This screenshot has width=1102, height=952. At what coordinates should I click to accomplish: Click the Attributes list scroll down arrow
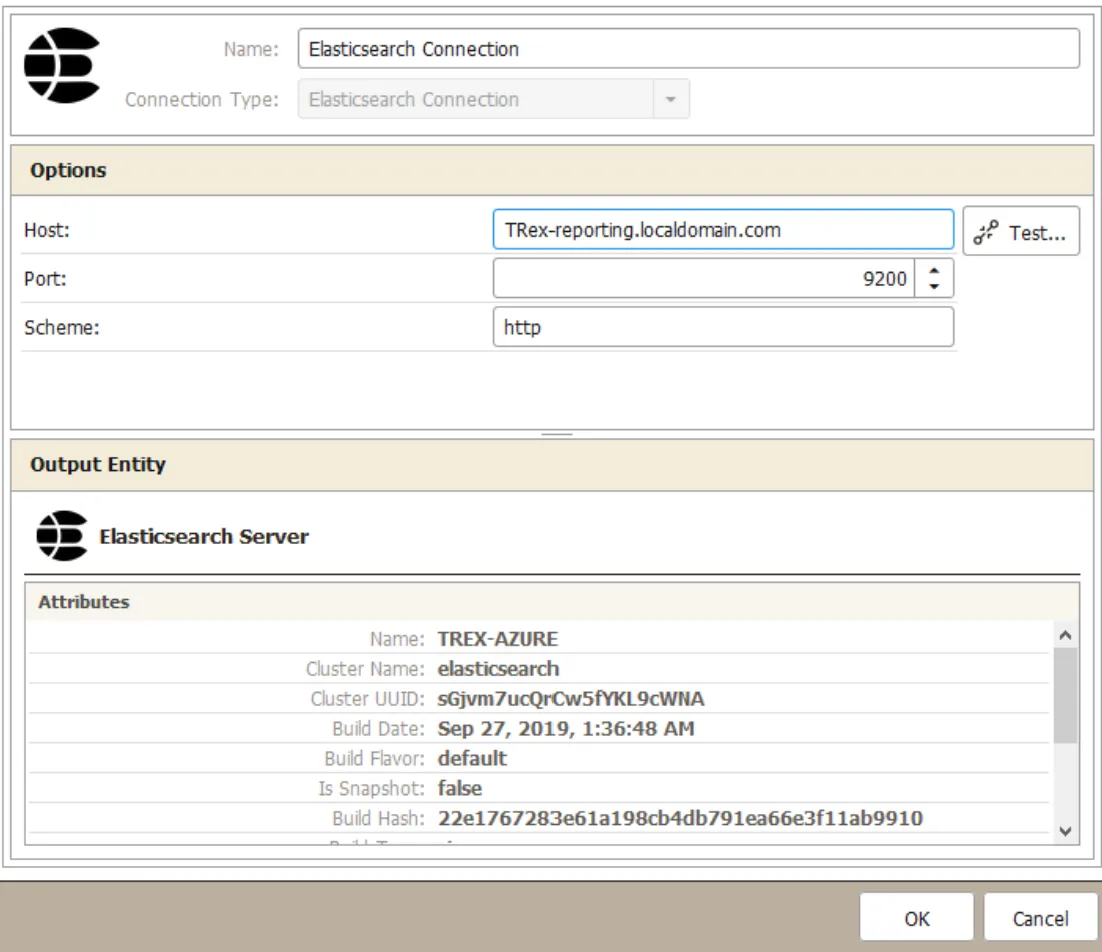pyautogui.click(x=1065, y=831)
